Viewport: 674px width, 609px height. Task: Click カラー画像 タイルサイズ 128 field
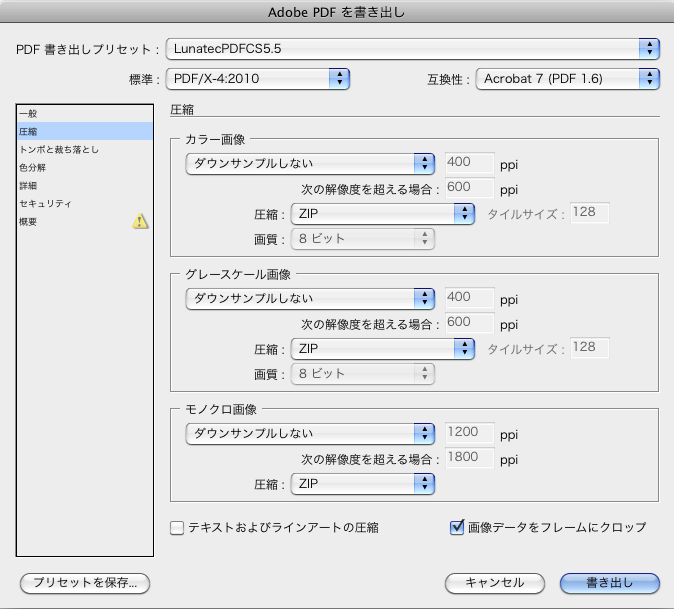pyautogui.click(x=589, y=212)
